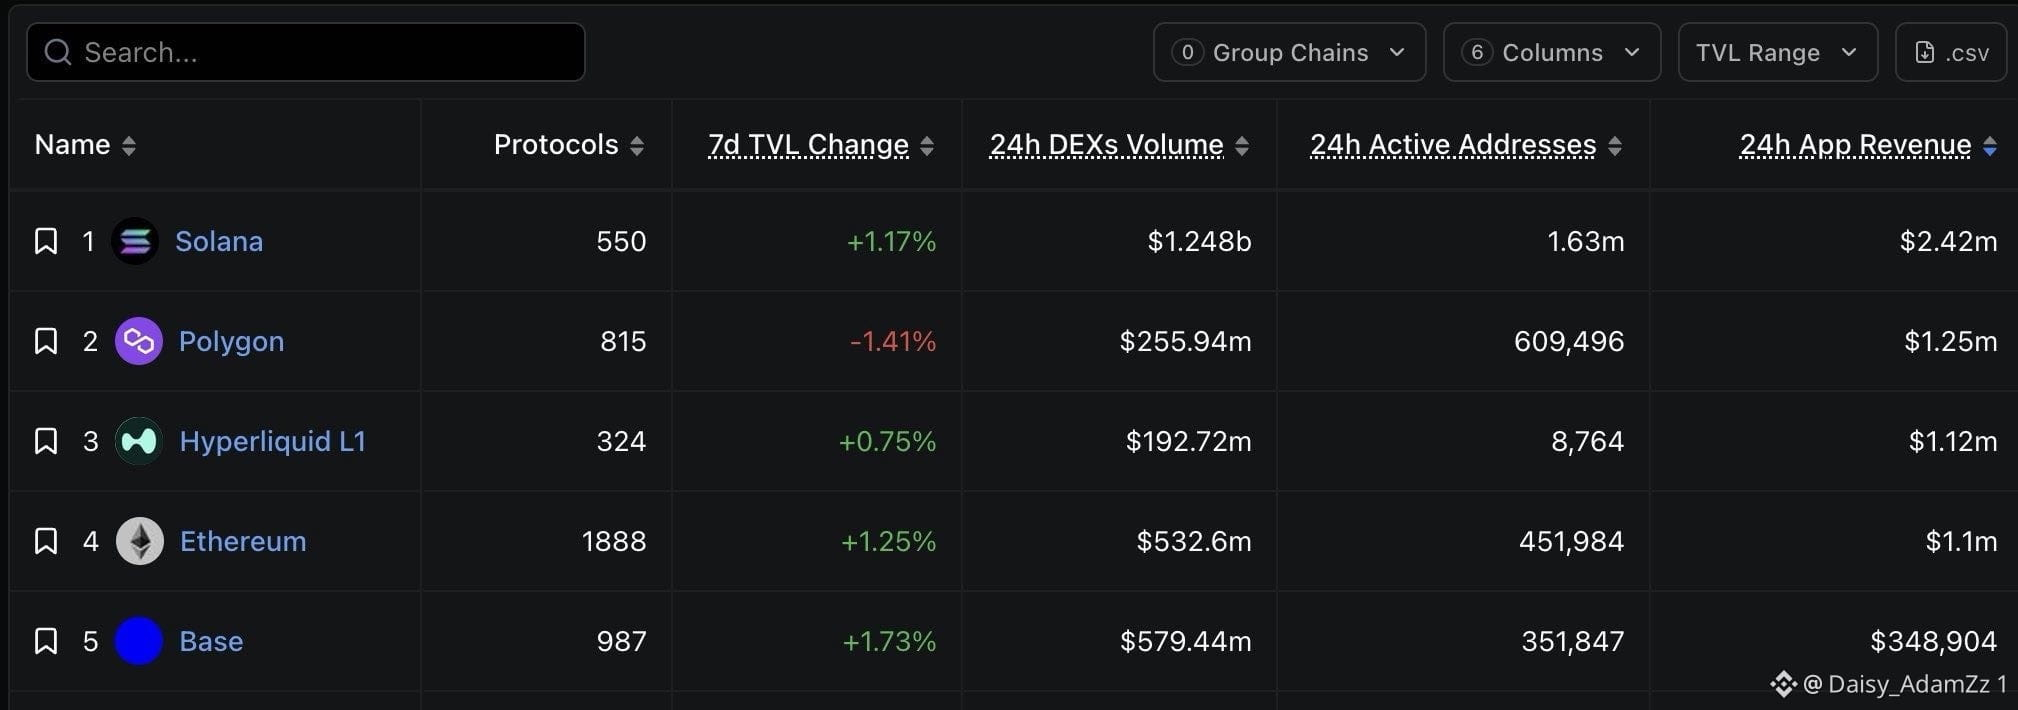Sort by Name using its sort arrows
Image resolution: width=2018 pixels, height=710 pixels.
click(129, 146)
